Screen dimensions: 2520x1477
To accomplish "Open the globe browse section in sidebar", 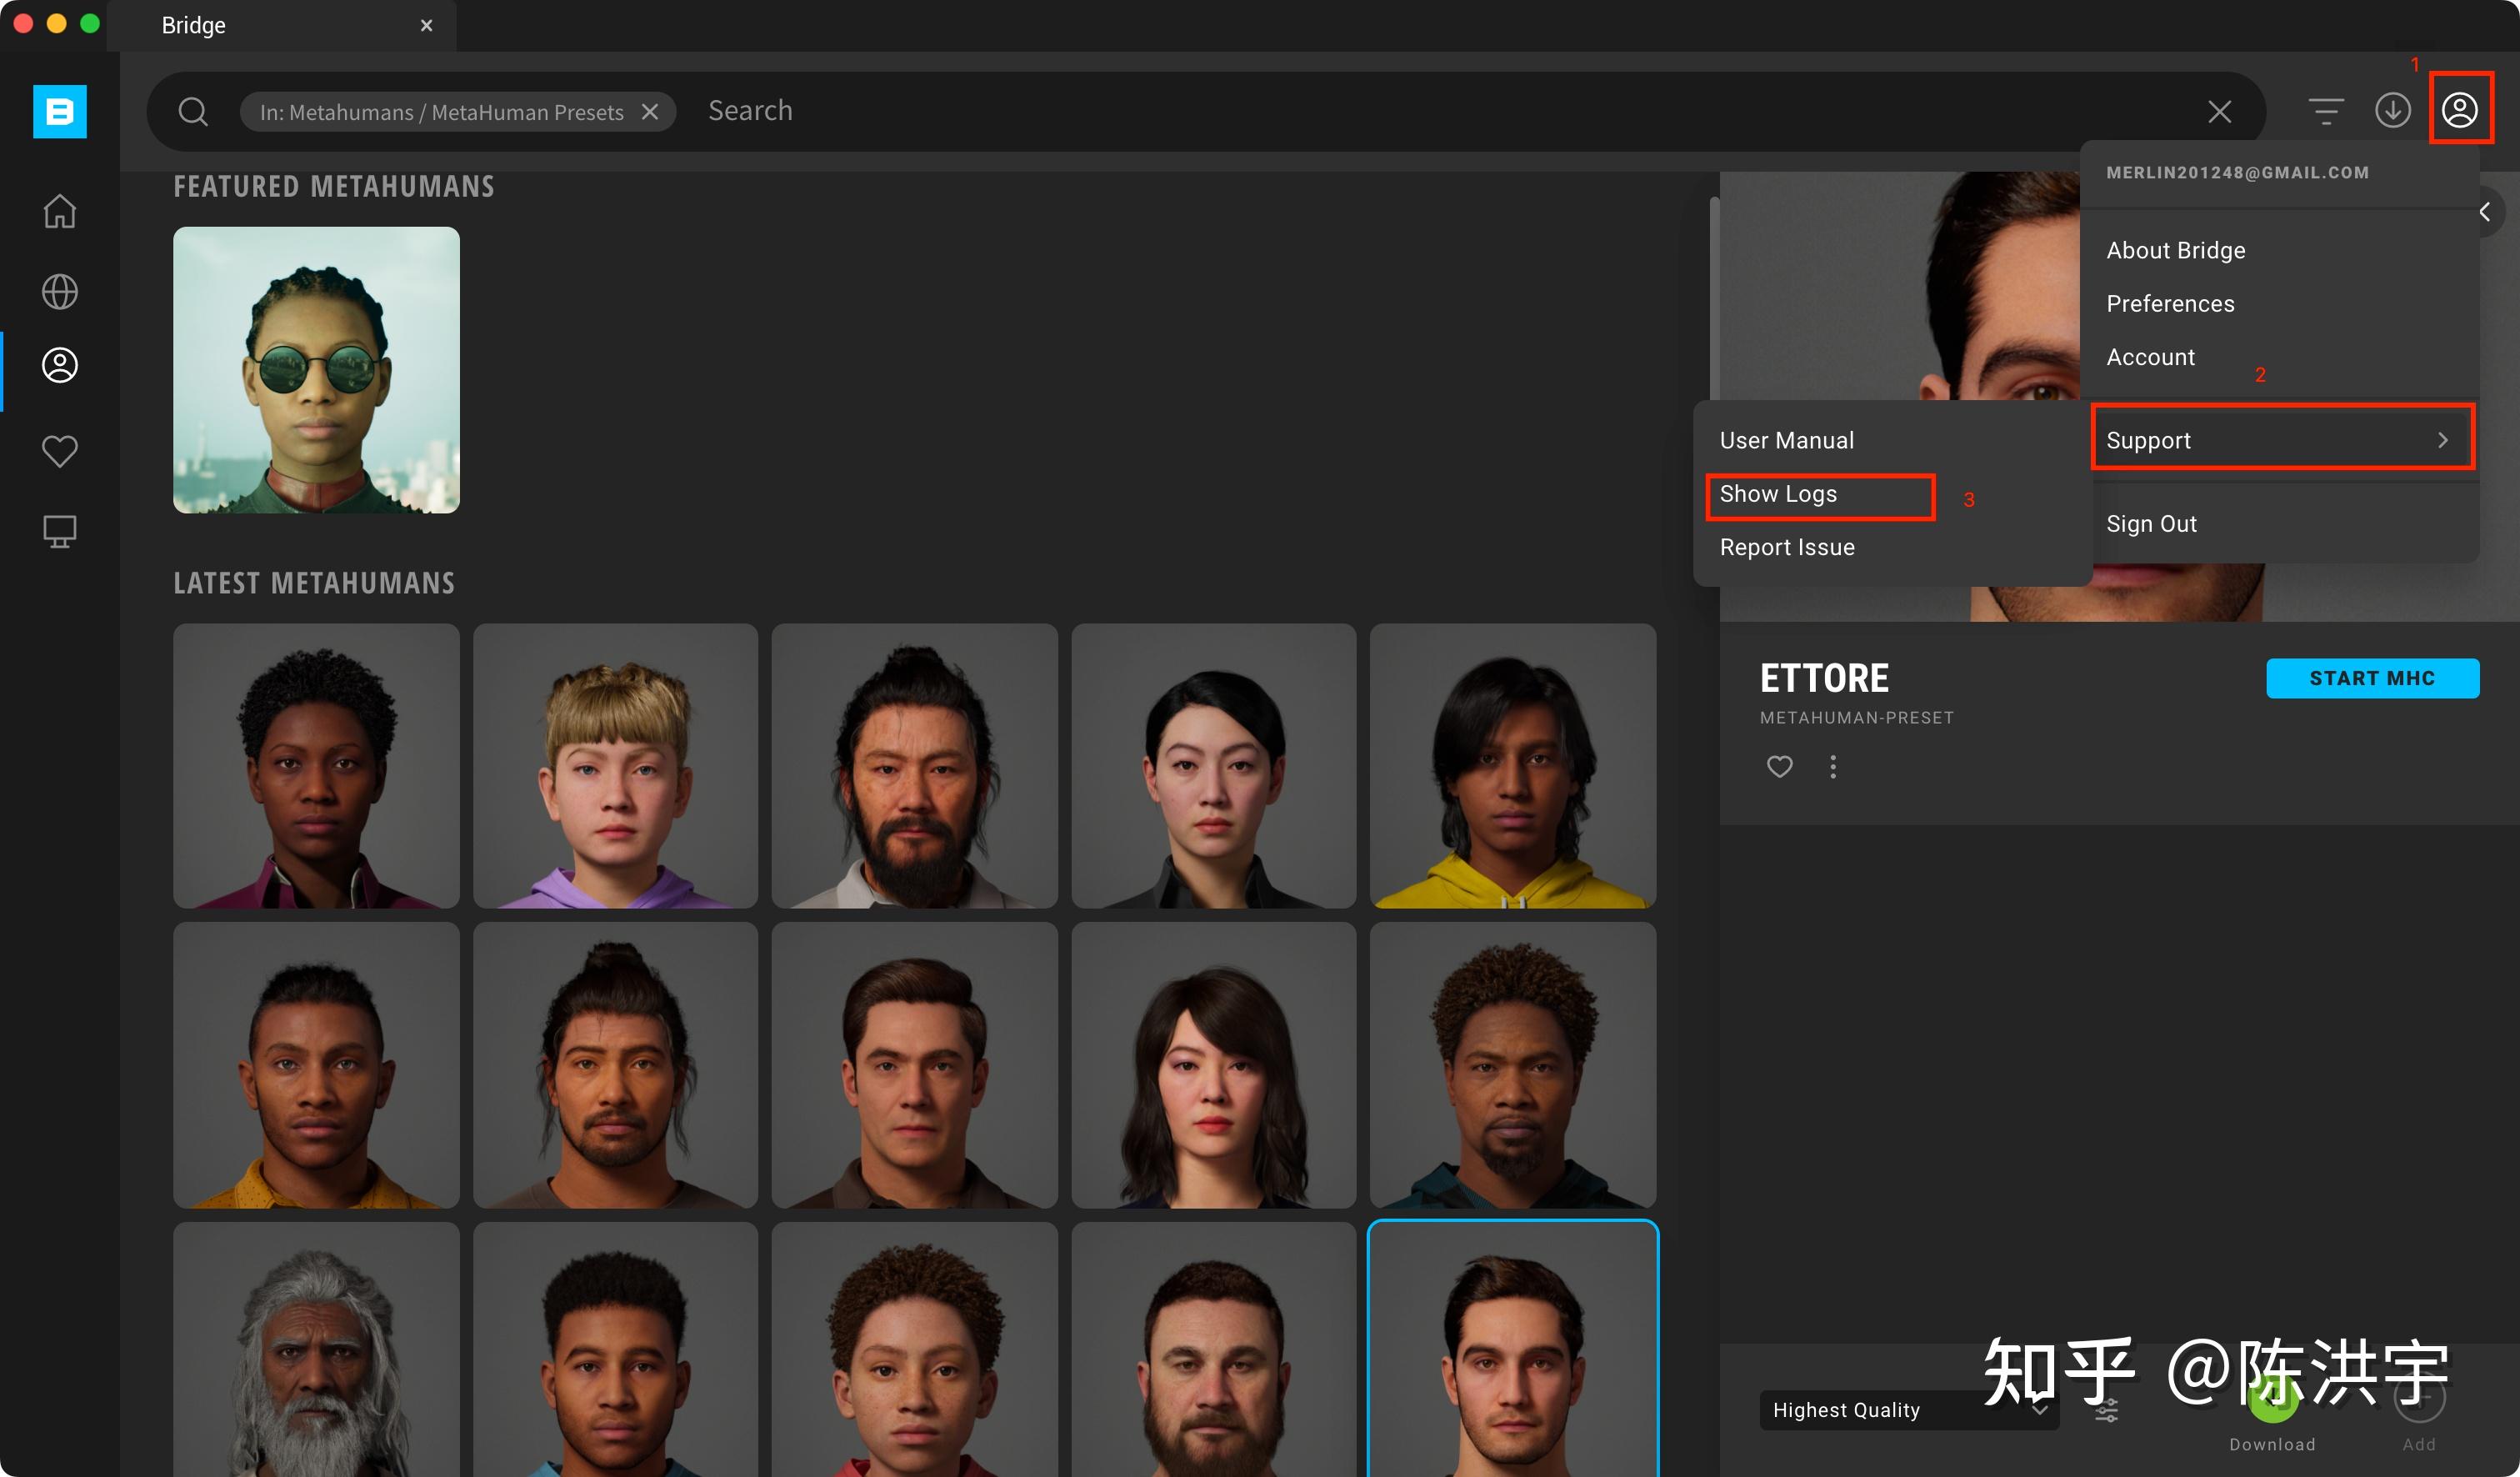I will point(59,292).
